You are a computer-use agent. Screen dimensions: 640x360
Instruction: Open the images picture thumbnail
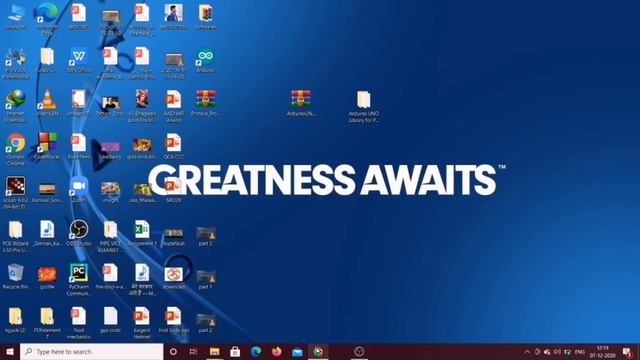[110, 192]
